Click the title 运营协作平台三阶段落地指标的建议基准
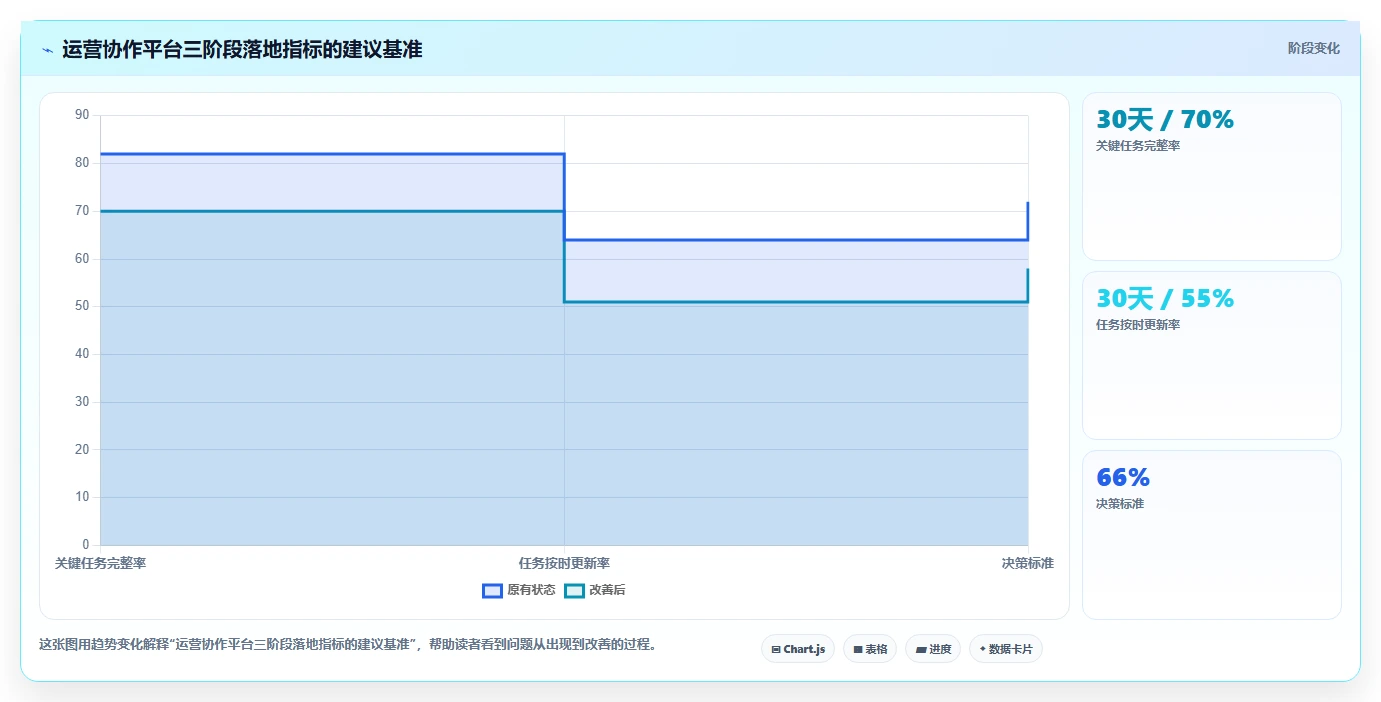This screenshot has height=702, width=1381. pos(242,49)
